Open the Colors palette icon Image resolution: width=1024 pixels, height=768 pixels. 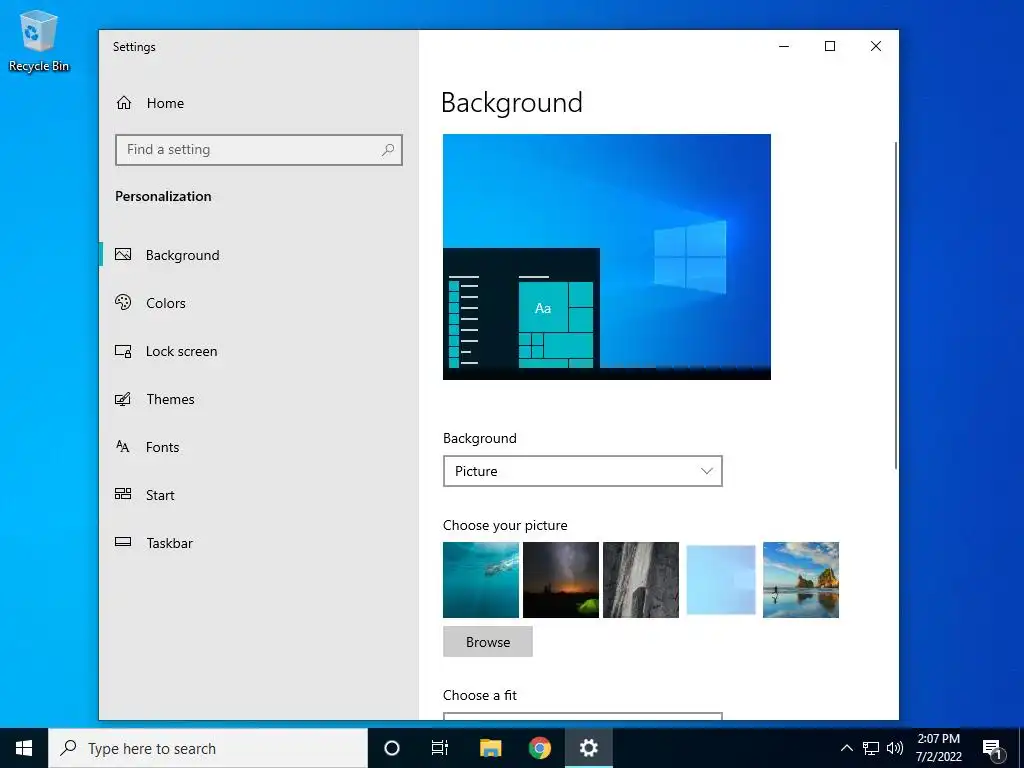tap(123, 302)
